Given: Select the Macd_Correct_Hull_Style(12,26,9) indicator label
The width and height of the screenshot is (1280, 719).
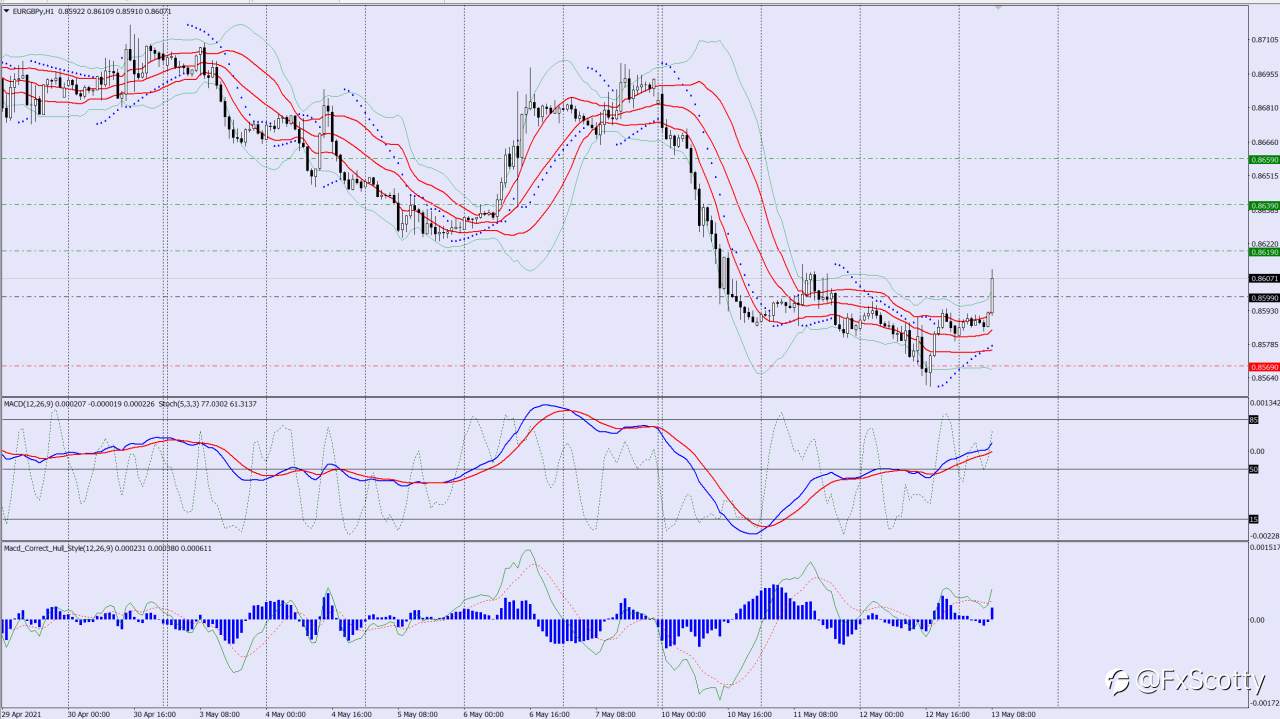Looking at the screenshot, I should [59, 548].
